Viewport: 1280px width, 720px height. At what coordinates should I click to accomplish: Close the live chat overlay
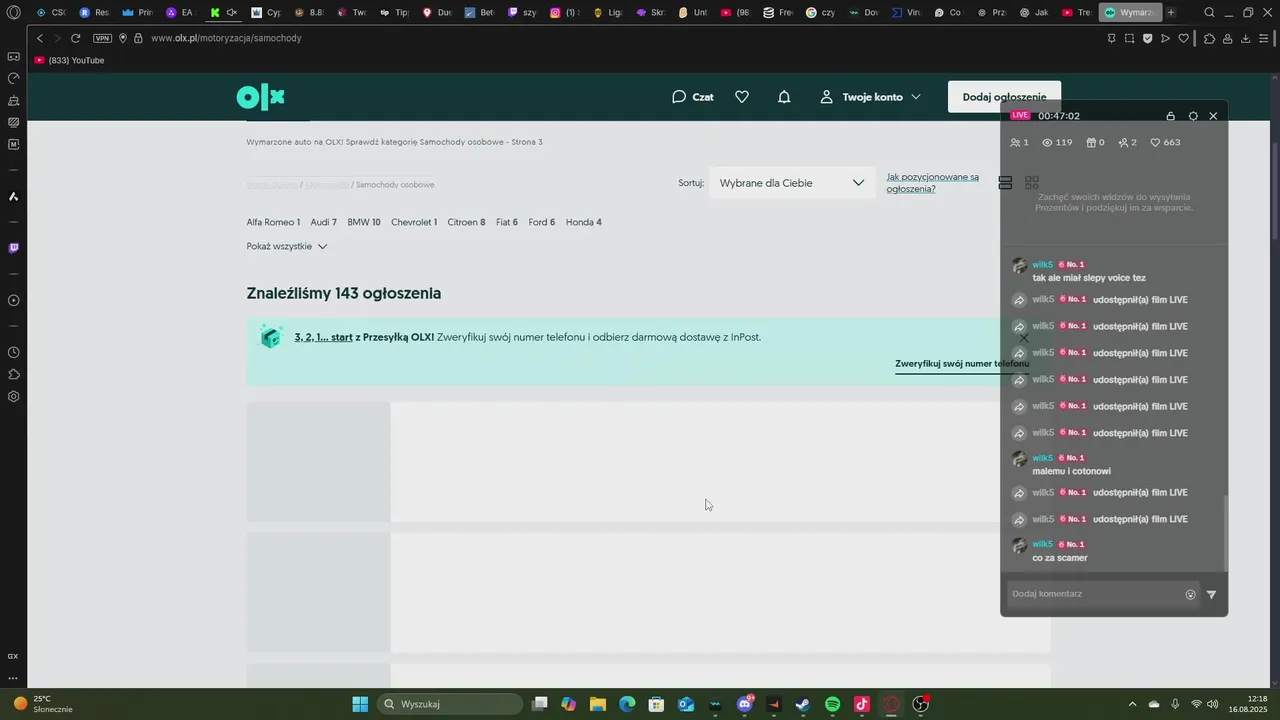click(1213, 116)
